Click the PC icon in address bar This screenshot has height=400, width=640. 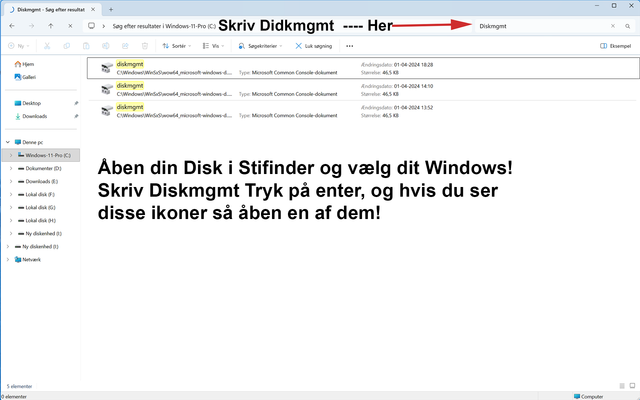91,26
